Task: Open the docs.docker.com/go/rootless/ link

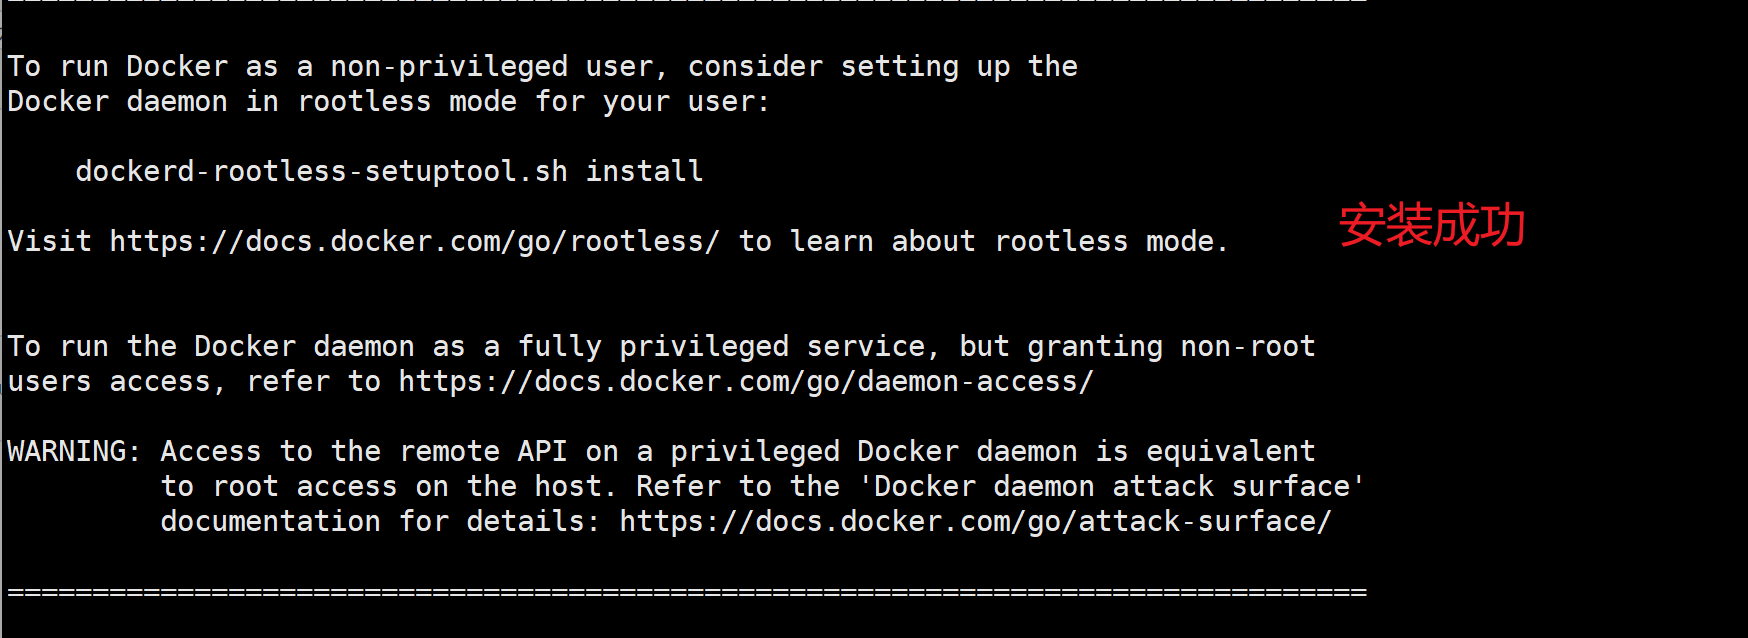Action: [414, 242]
